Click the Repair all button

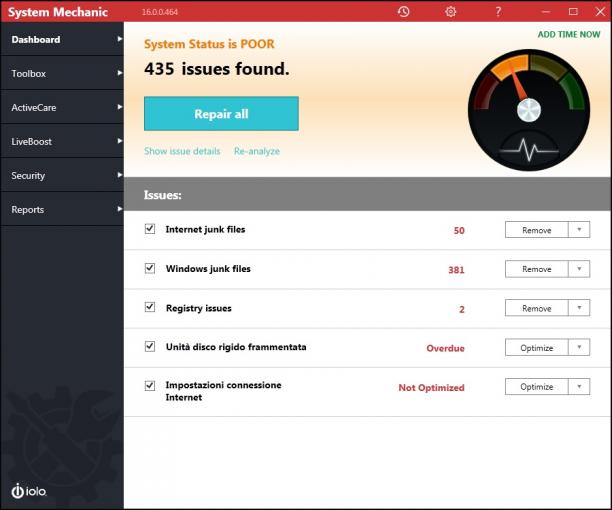(221, 114)
